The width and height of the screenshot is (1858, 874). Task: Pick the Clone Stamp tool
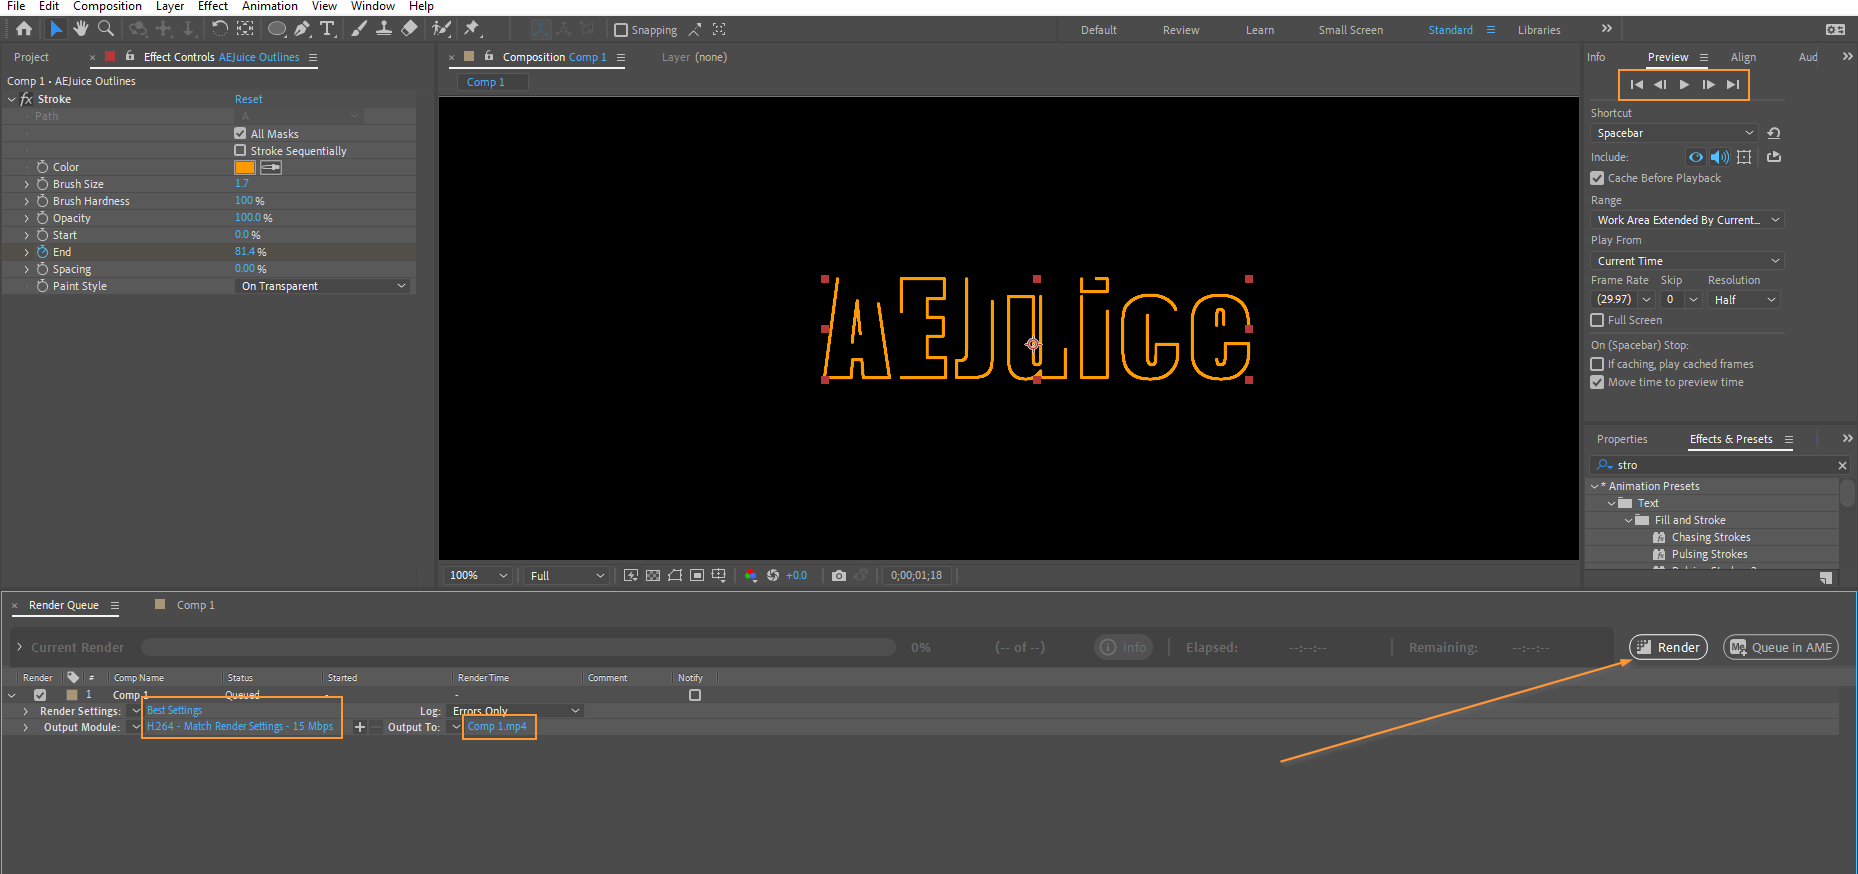tap(383, 29)
